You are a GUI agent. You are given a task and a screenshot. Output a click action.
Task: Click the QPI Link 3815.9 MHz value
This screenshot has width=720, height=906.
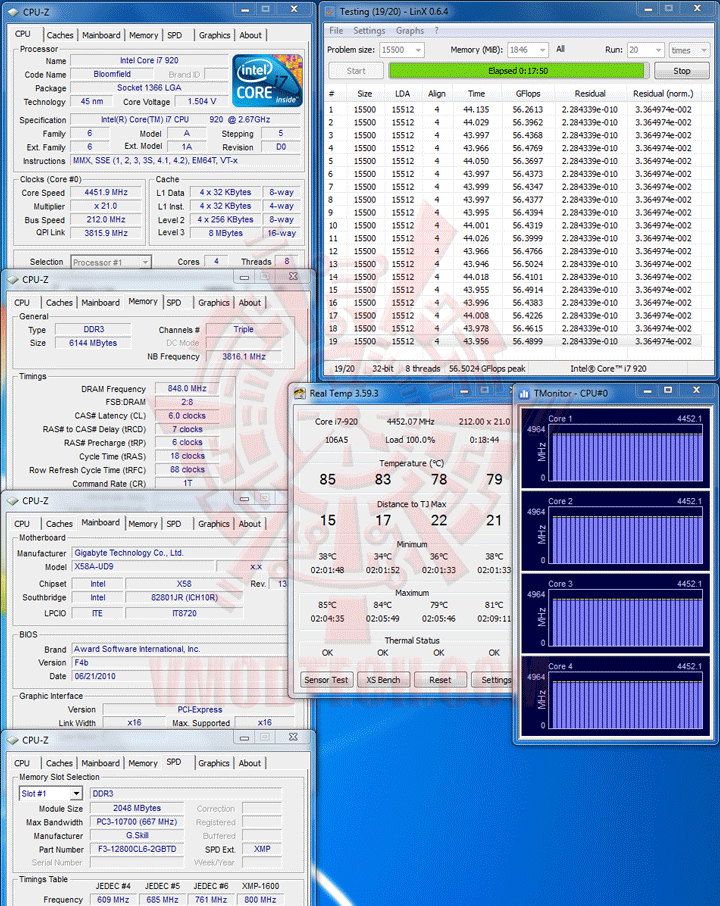tap(106, 233)
